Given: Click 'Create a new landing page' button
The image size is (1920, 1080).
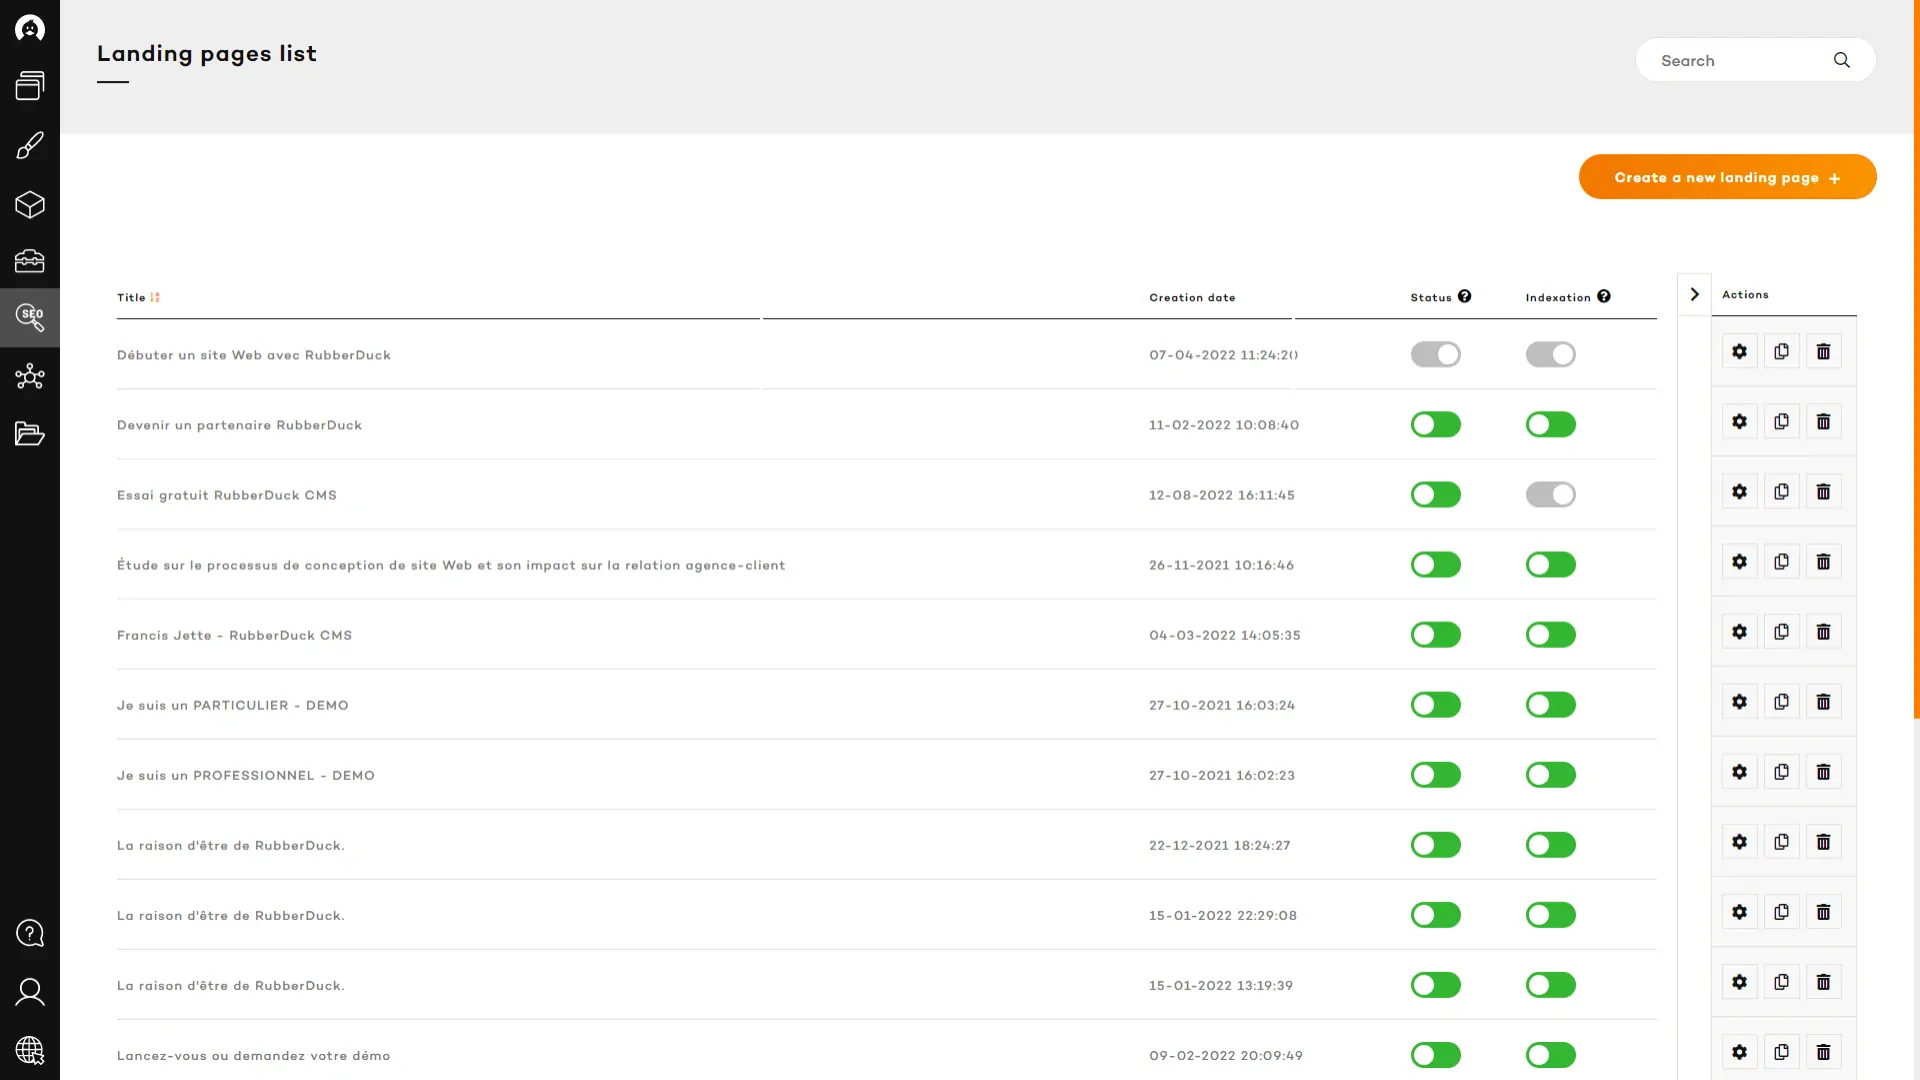Looking at the screenshot, I should point(1727,177).
